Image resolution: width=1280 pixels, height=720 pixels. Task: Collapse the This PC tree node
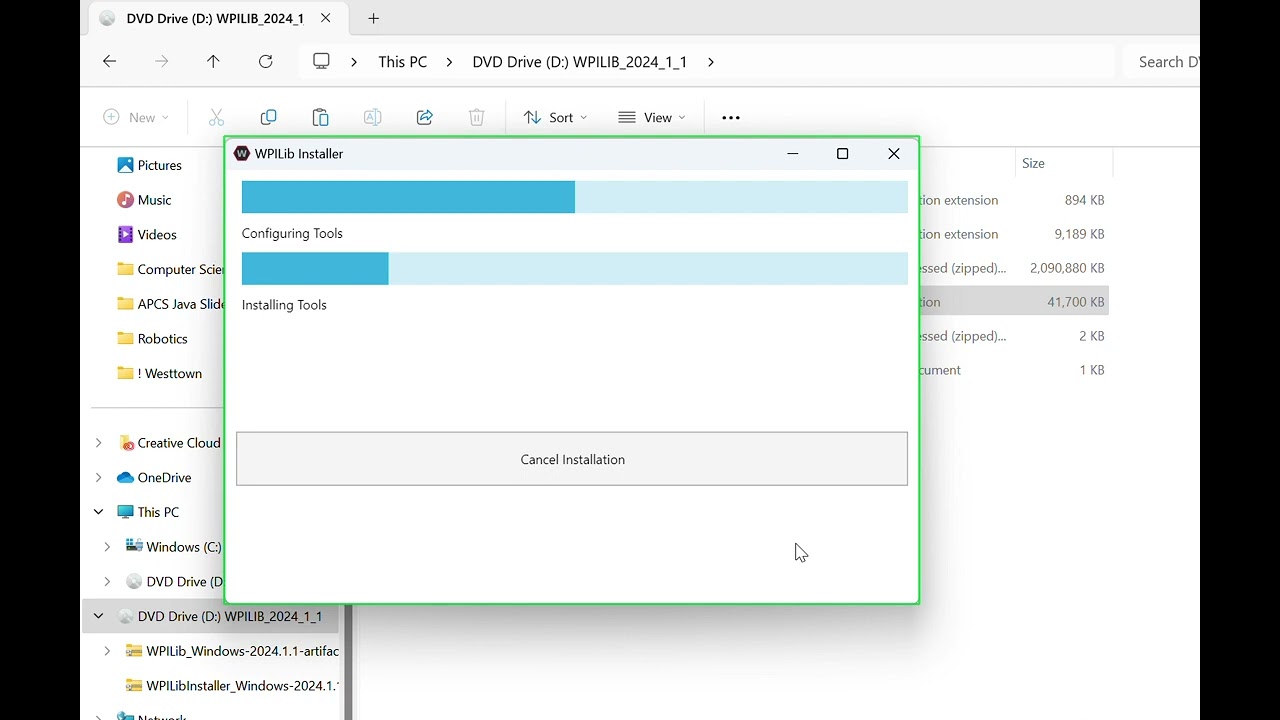[98, 512]
